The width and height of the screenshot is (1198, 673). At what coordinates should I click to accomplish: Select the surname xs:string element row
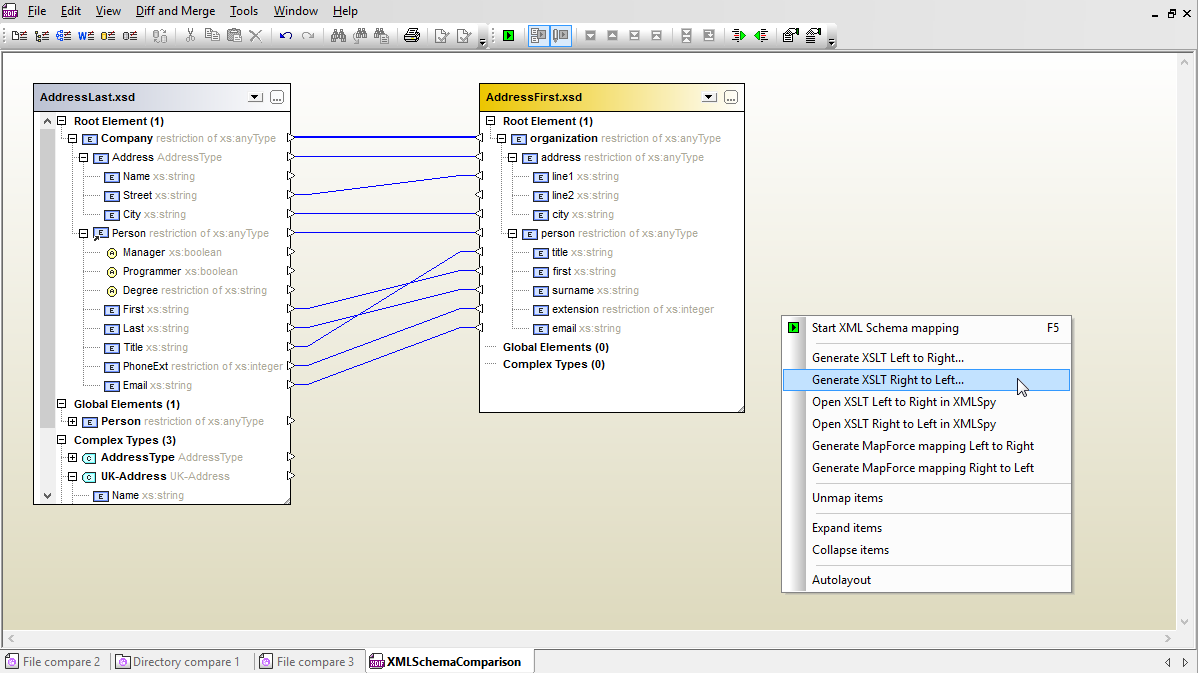(x=586, y=290)
